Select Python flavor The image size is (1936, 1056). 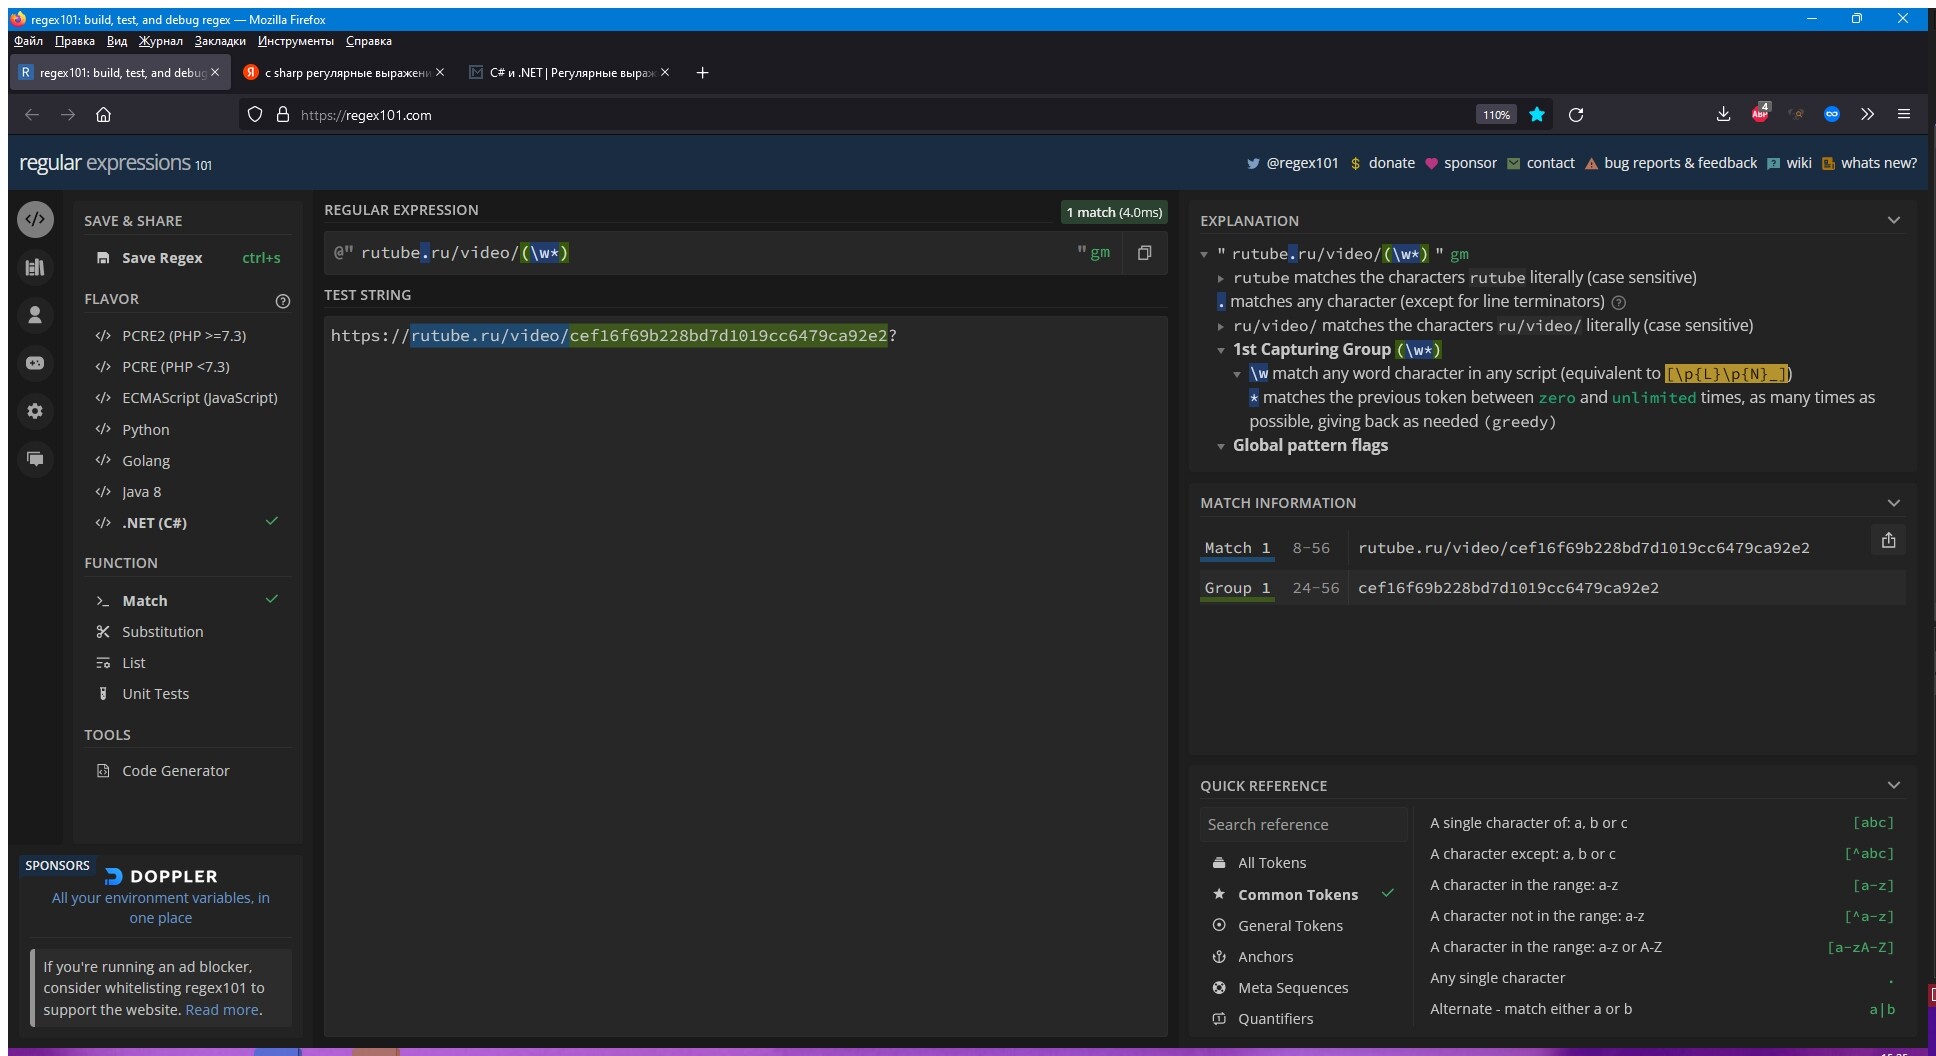click(146, 430)
